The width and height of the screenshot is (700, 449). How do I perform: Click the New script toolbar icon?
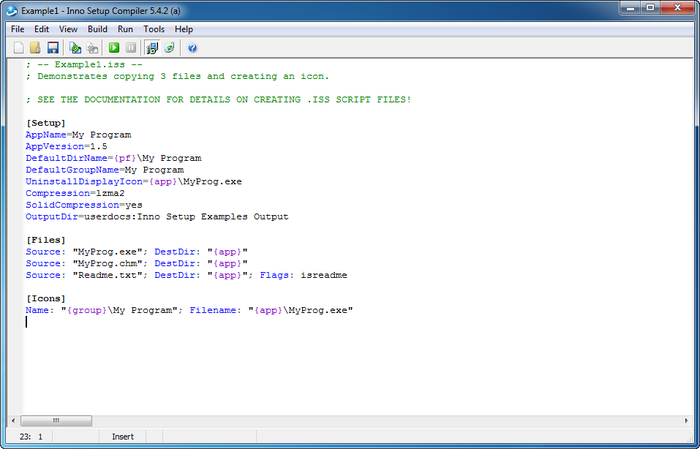click(x=18, y=47)
